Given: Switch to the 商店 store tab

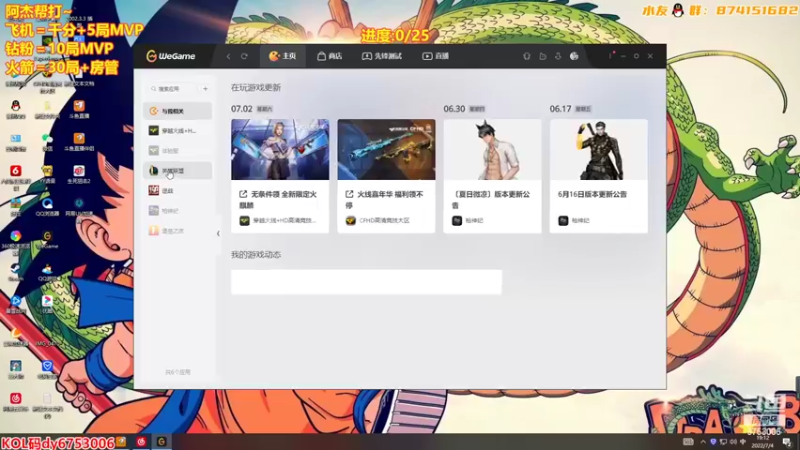Looking at the screenshot, I should (330, 56).
